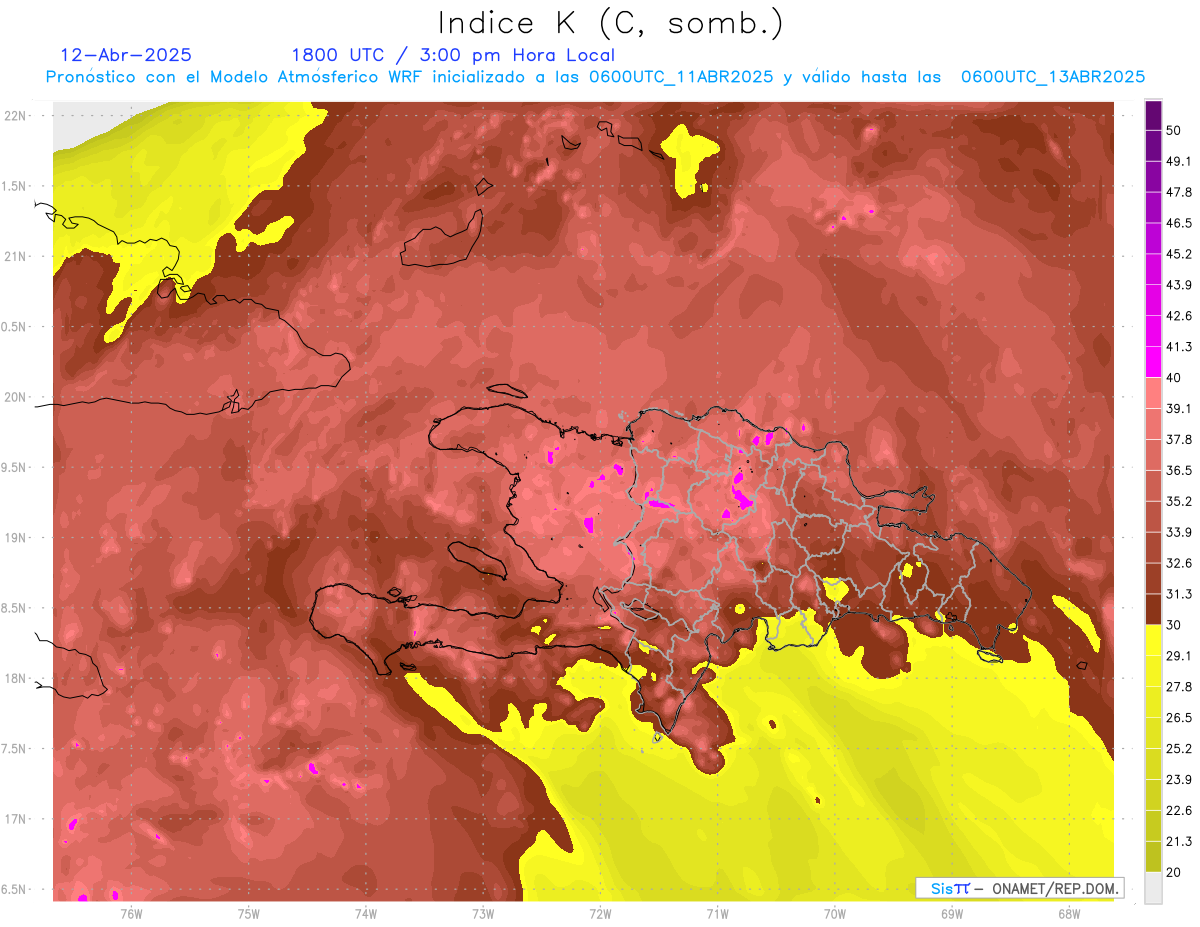Click the '21N' latitude axis label
The width and height of the screenshot is (1200, 927).
pyautogui.click(x=16, y=256)
